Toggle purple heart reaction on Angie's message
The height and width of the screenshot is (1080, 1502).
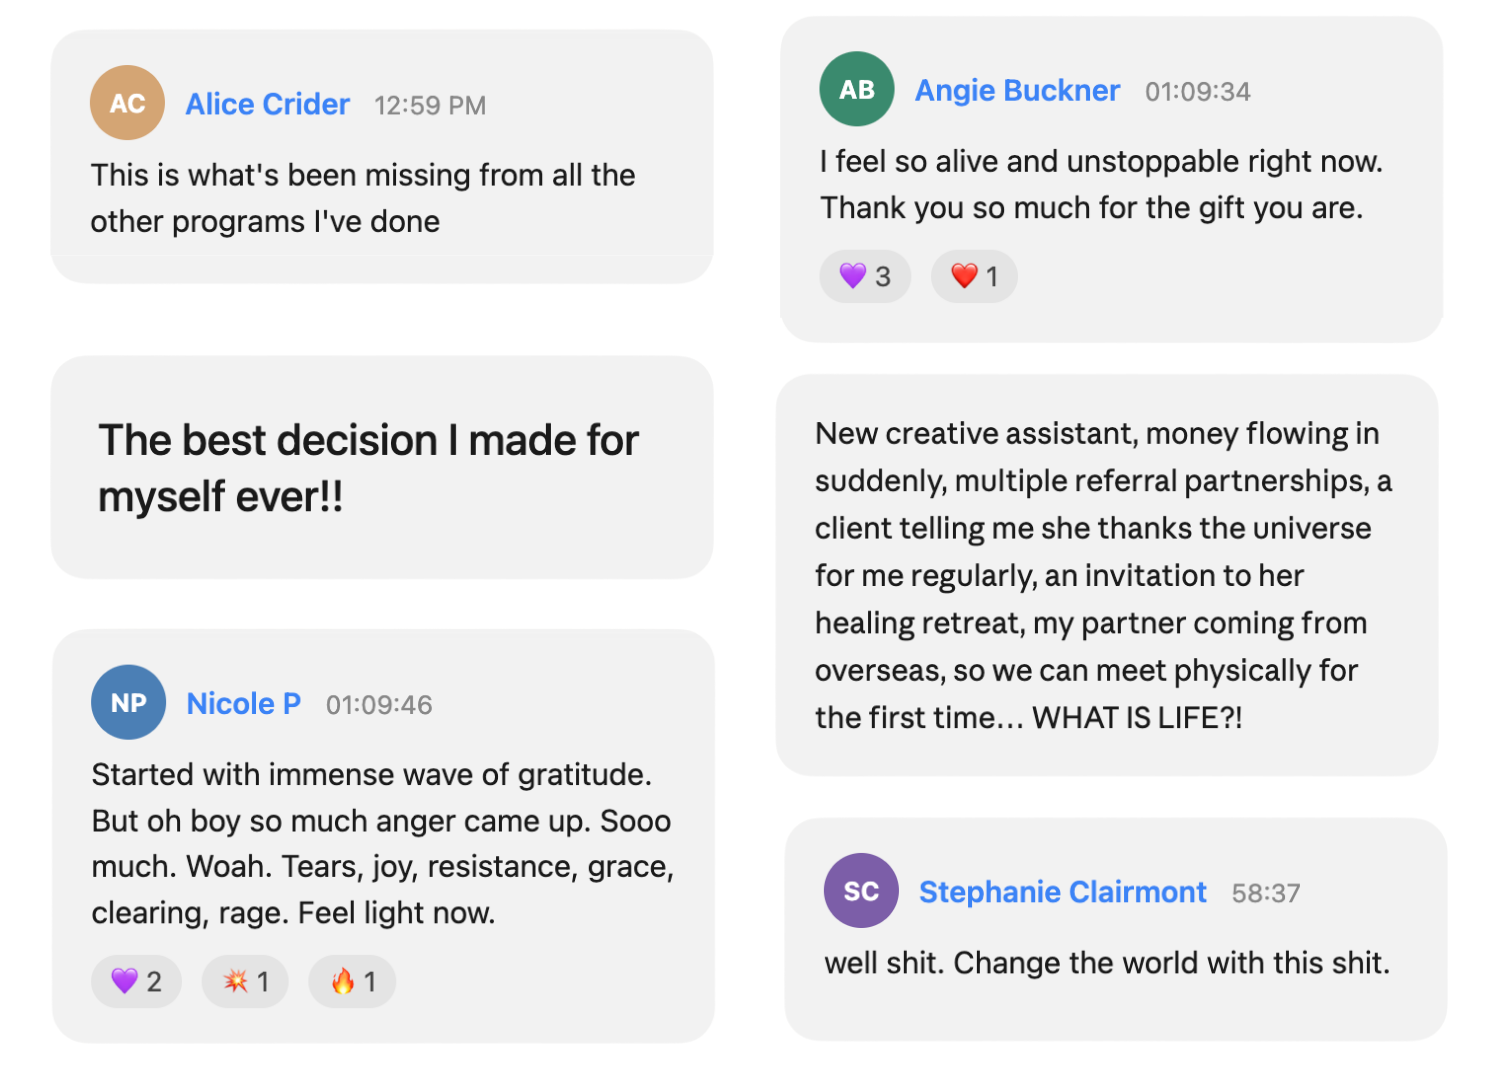(865, 276)
